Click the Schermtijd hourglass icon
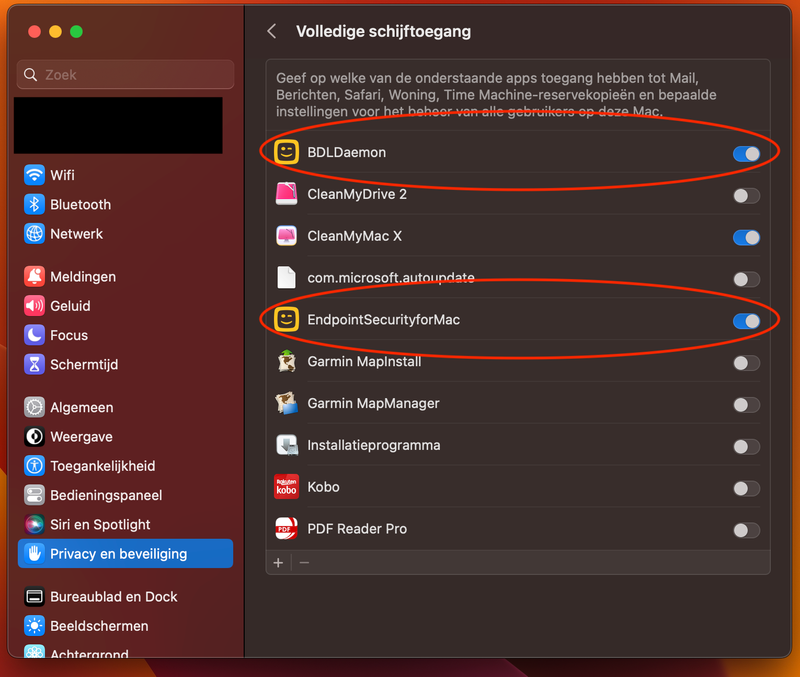The height and width of the screenshot is (677, 800). pos(35,364)
